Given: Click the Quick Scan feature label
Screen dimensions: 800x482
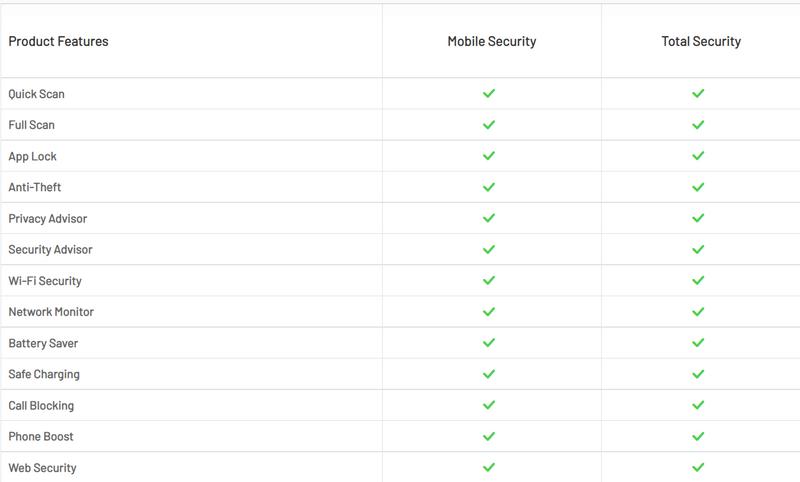Looking at the screenshot, I should [x=36, y=94].
